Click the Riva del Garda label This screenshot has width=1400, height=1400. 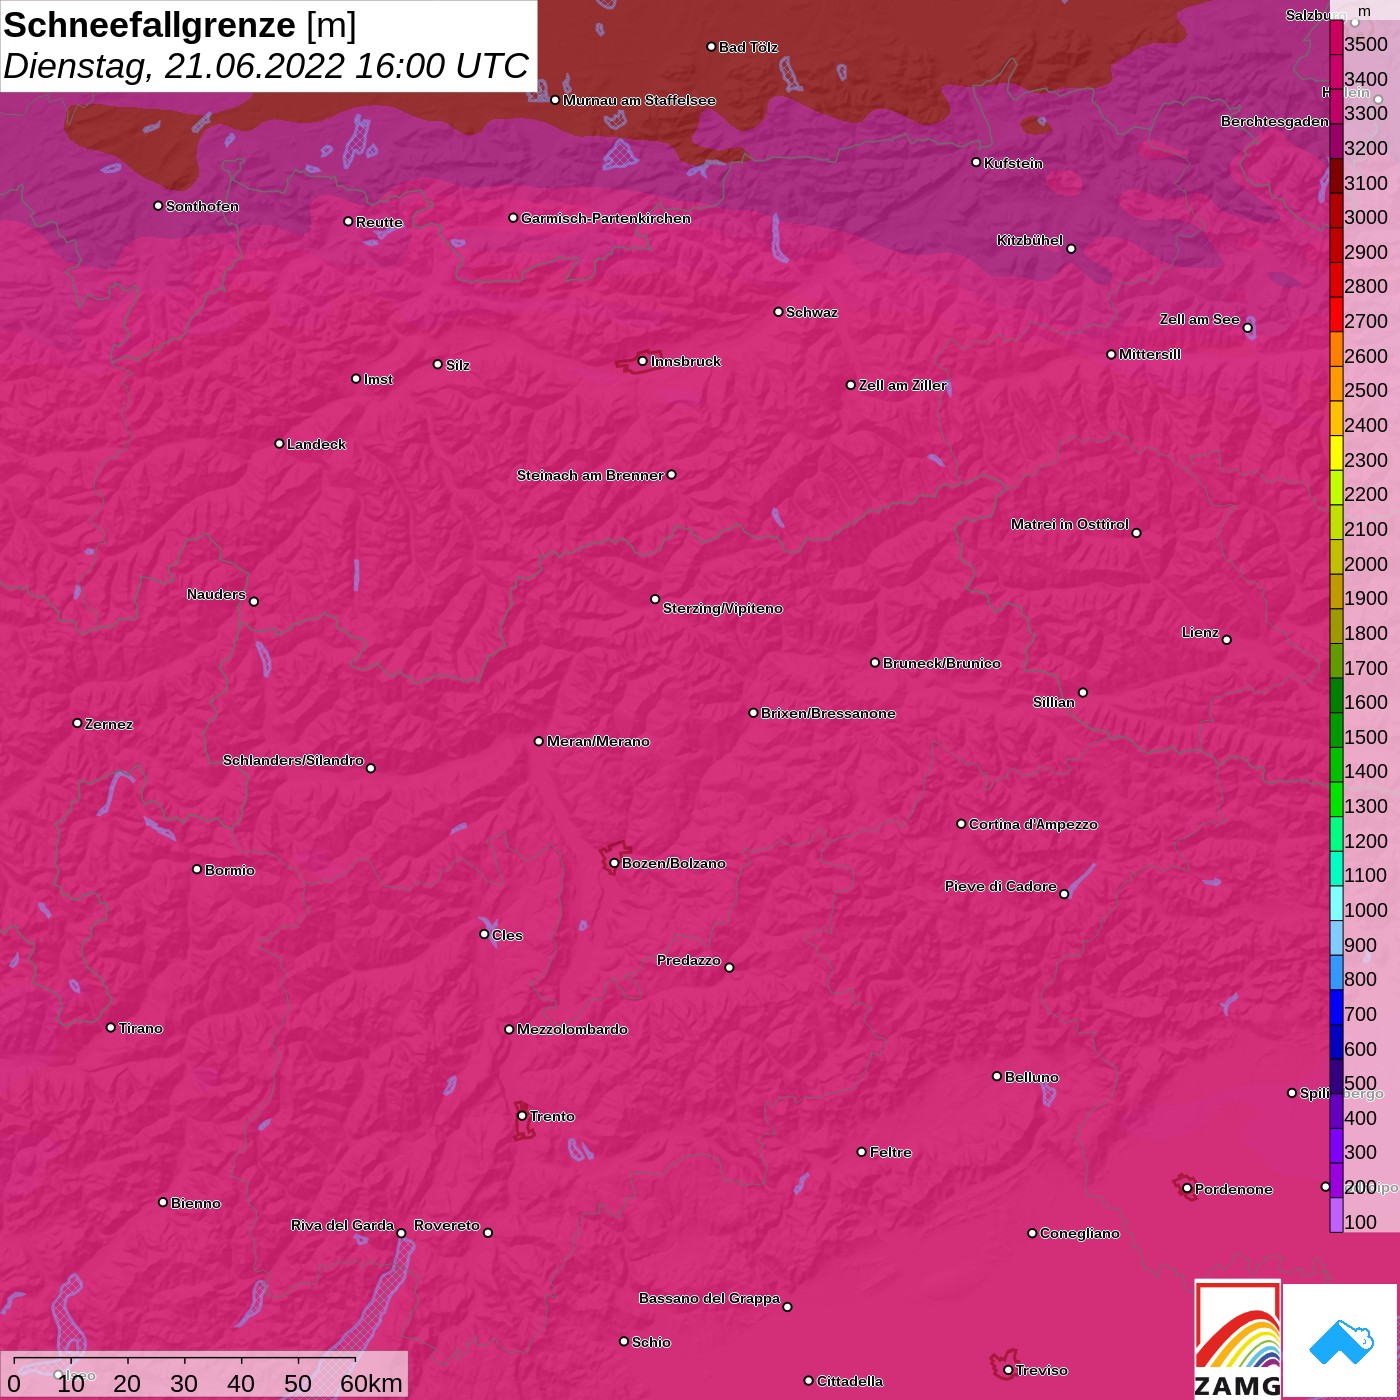[x=342, y=1225]
